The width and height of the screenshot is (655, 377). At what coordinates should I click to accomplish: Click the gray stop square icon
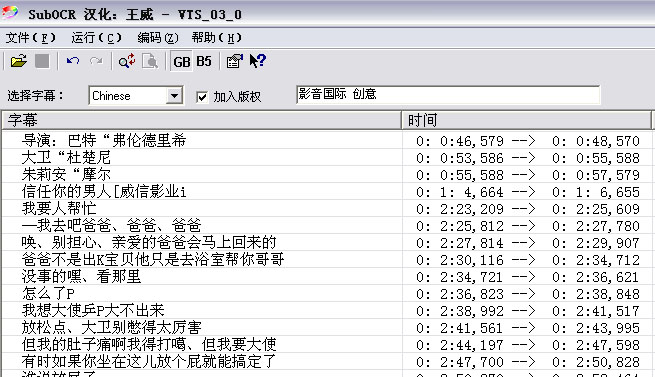pos(42,61)
